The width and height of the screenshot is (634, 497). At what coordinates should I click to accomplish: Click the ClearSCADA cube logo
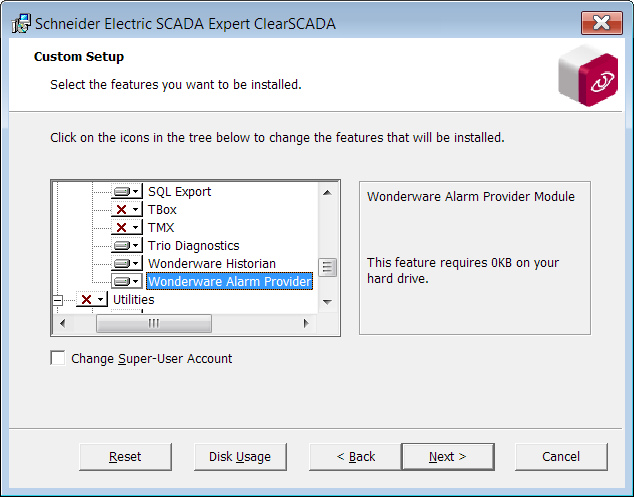tap(588, 76)
